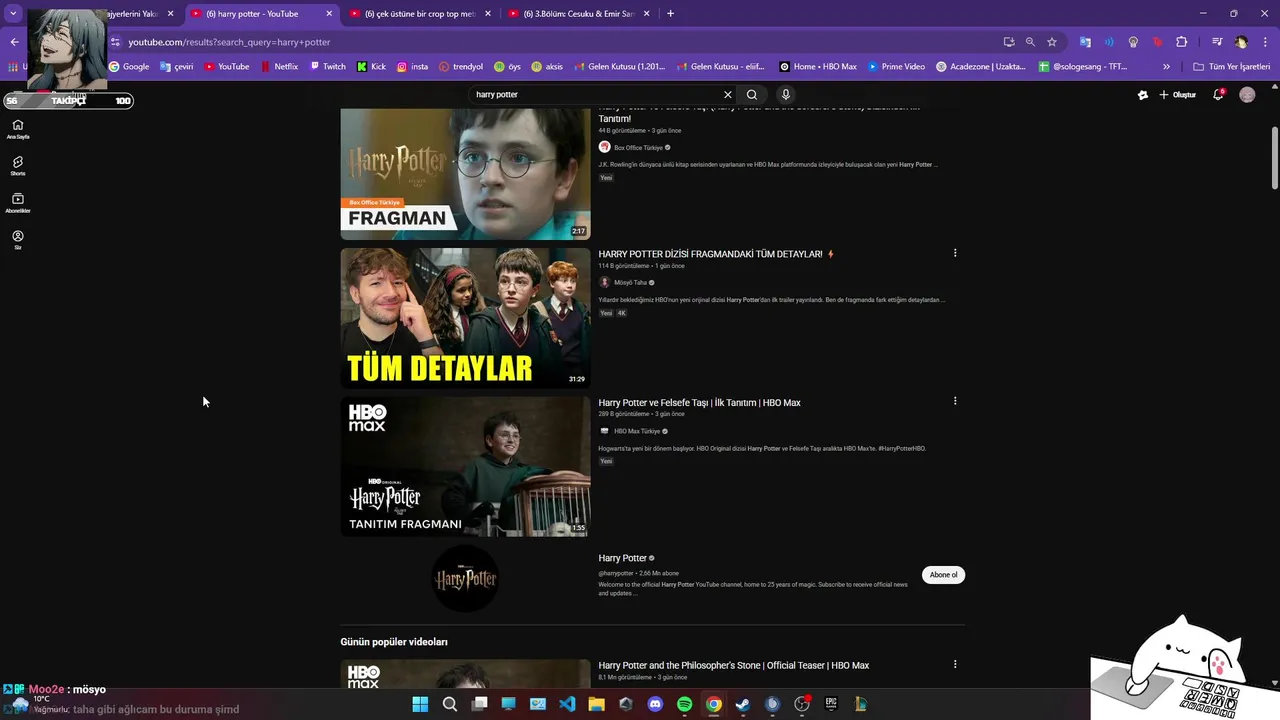
Task: Open more options for Official Teaser video
Action: coord(955,664)
